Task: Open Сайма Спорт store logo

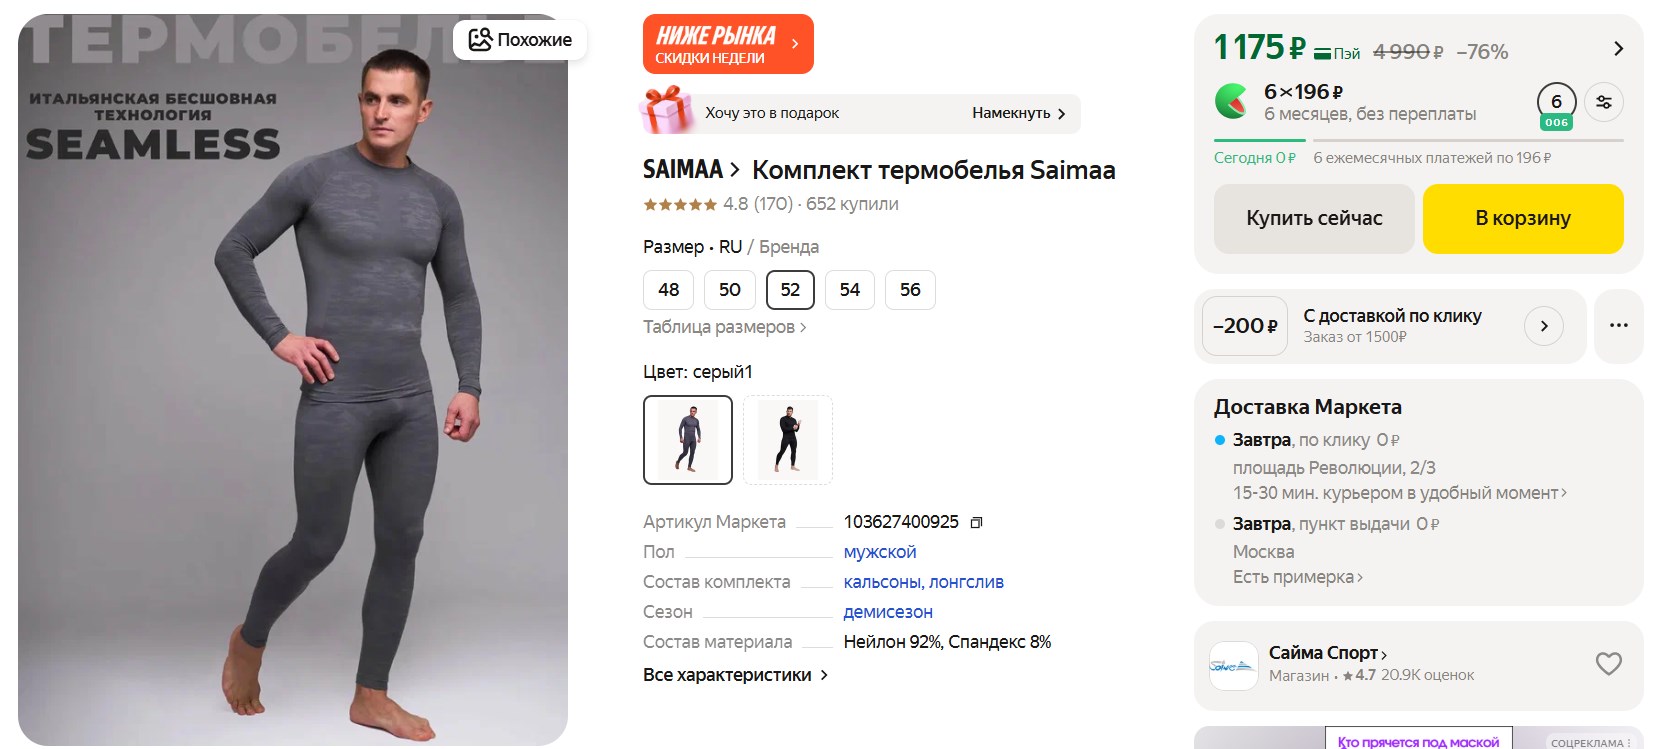Action: pyautogui.click(x=1233, y=666)
